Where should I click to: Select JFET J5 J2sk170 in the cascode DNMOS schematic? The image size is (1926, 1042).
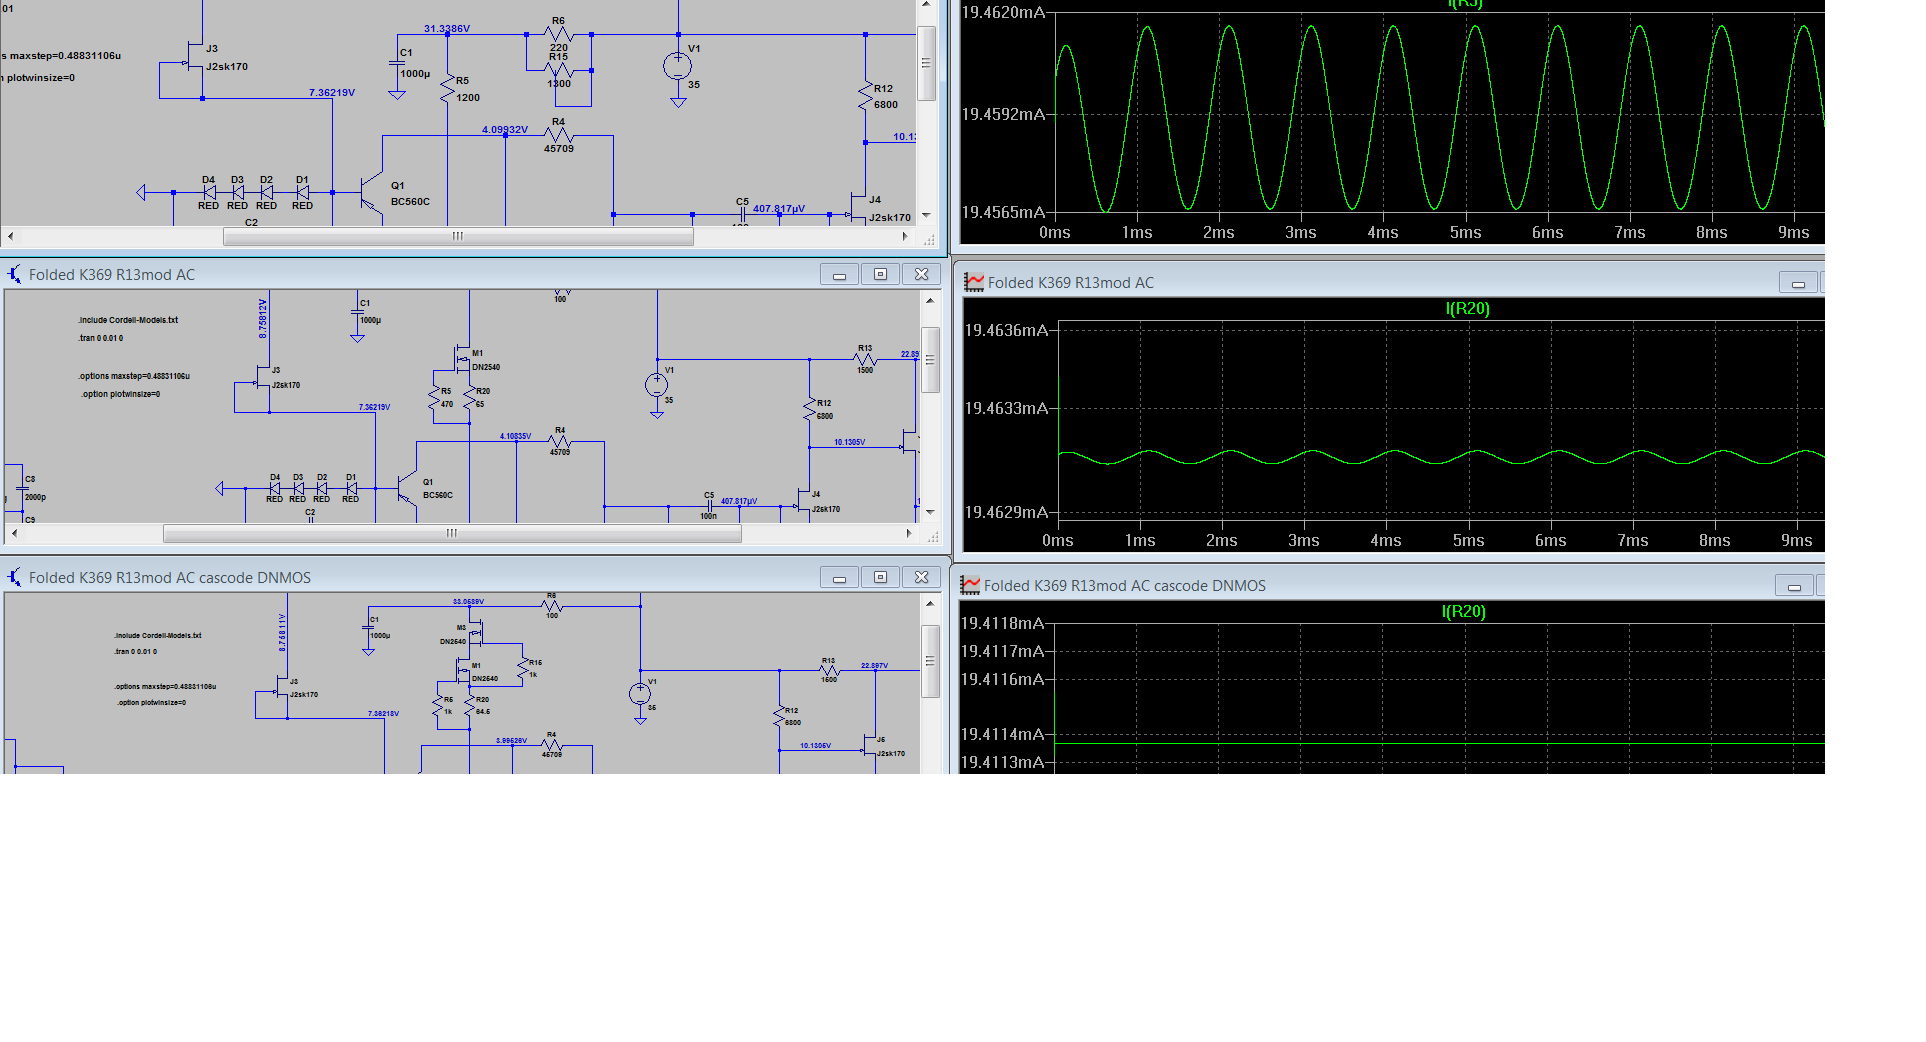click(870, 746)
